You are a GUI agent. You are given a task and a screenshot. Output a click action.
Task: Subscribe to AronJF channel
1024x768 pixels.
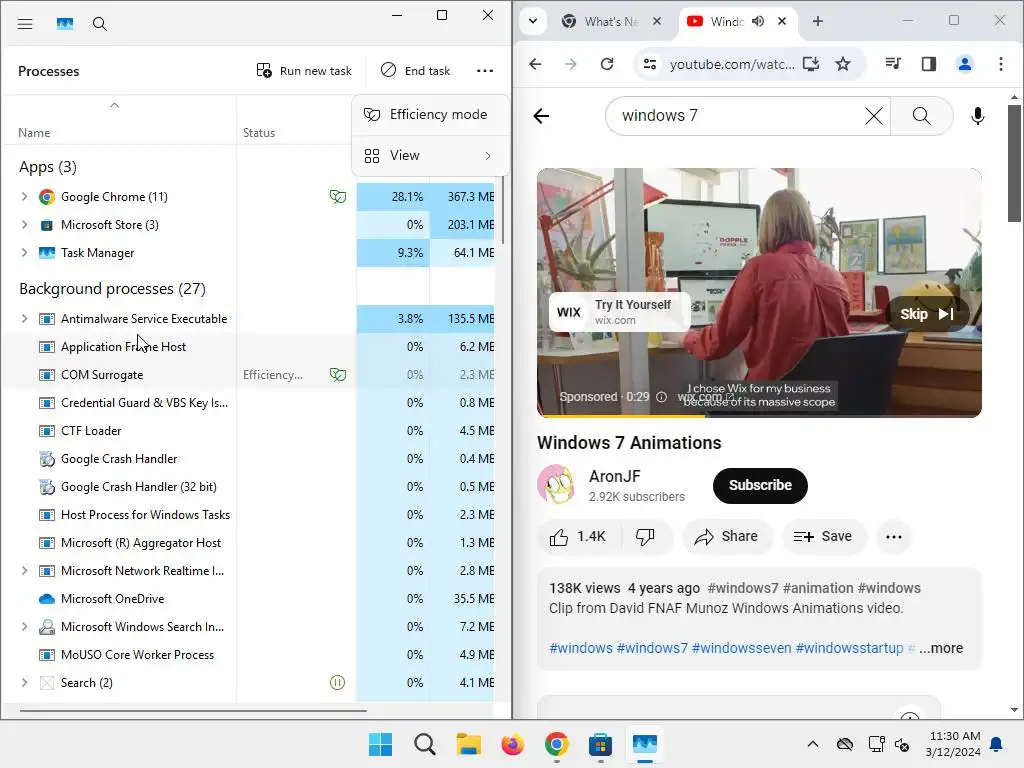pos(760,485)
